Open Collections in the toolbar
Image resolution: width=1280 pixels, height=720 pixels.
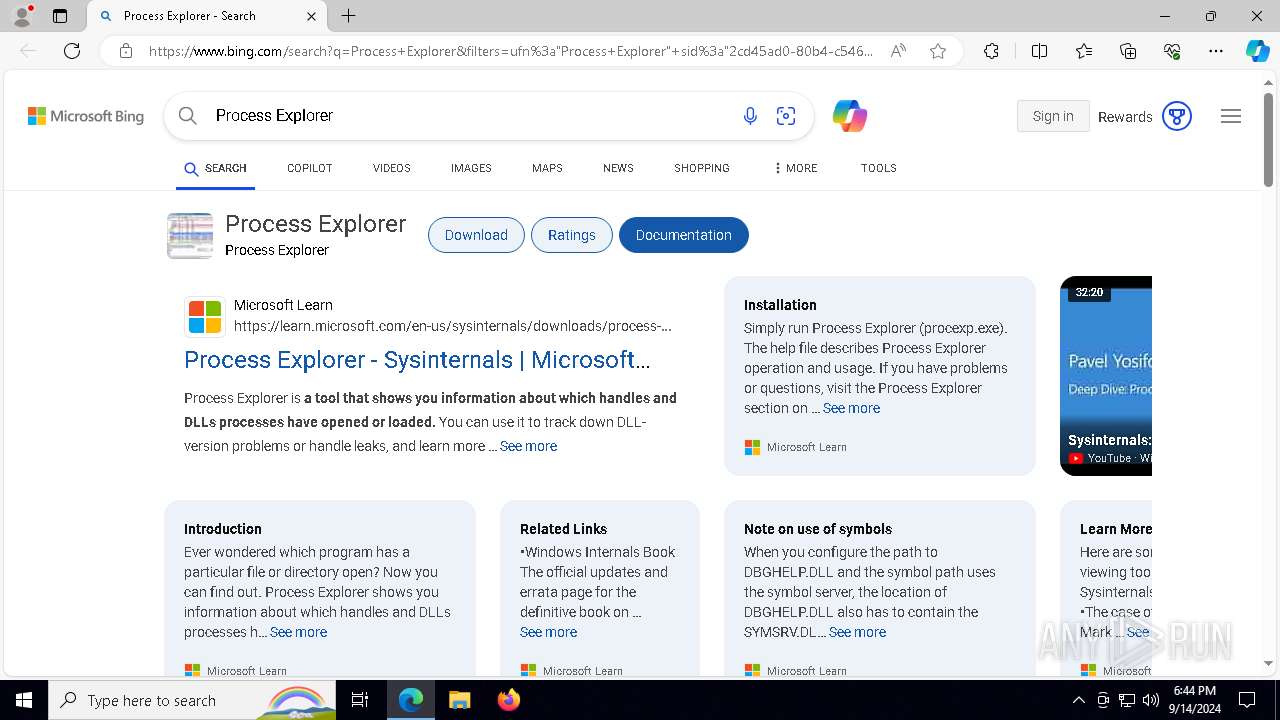1128,51
